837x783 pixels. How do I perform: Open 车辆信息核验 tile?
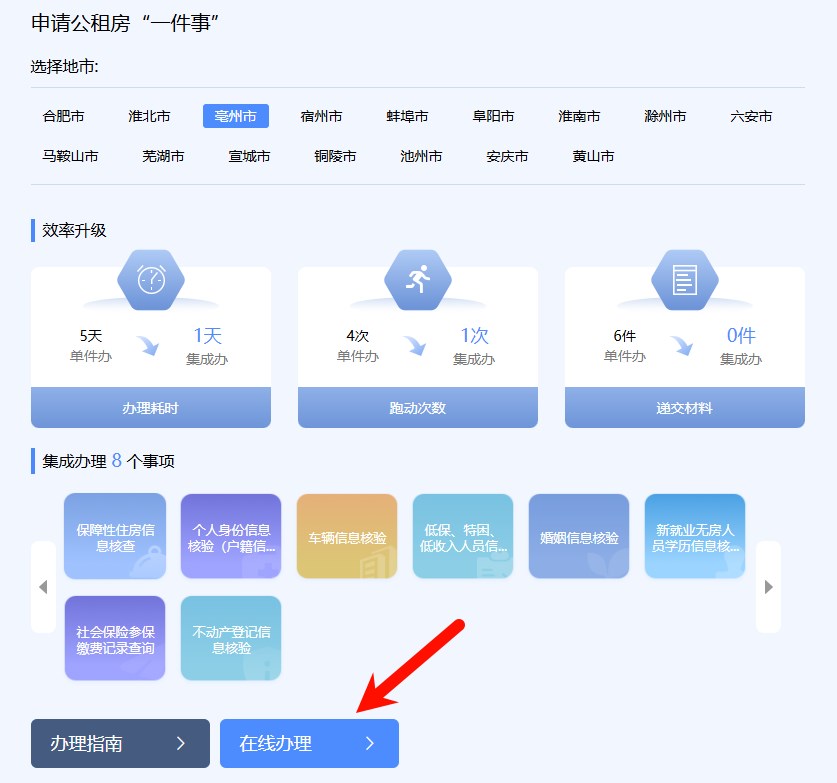347,537
